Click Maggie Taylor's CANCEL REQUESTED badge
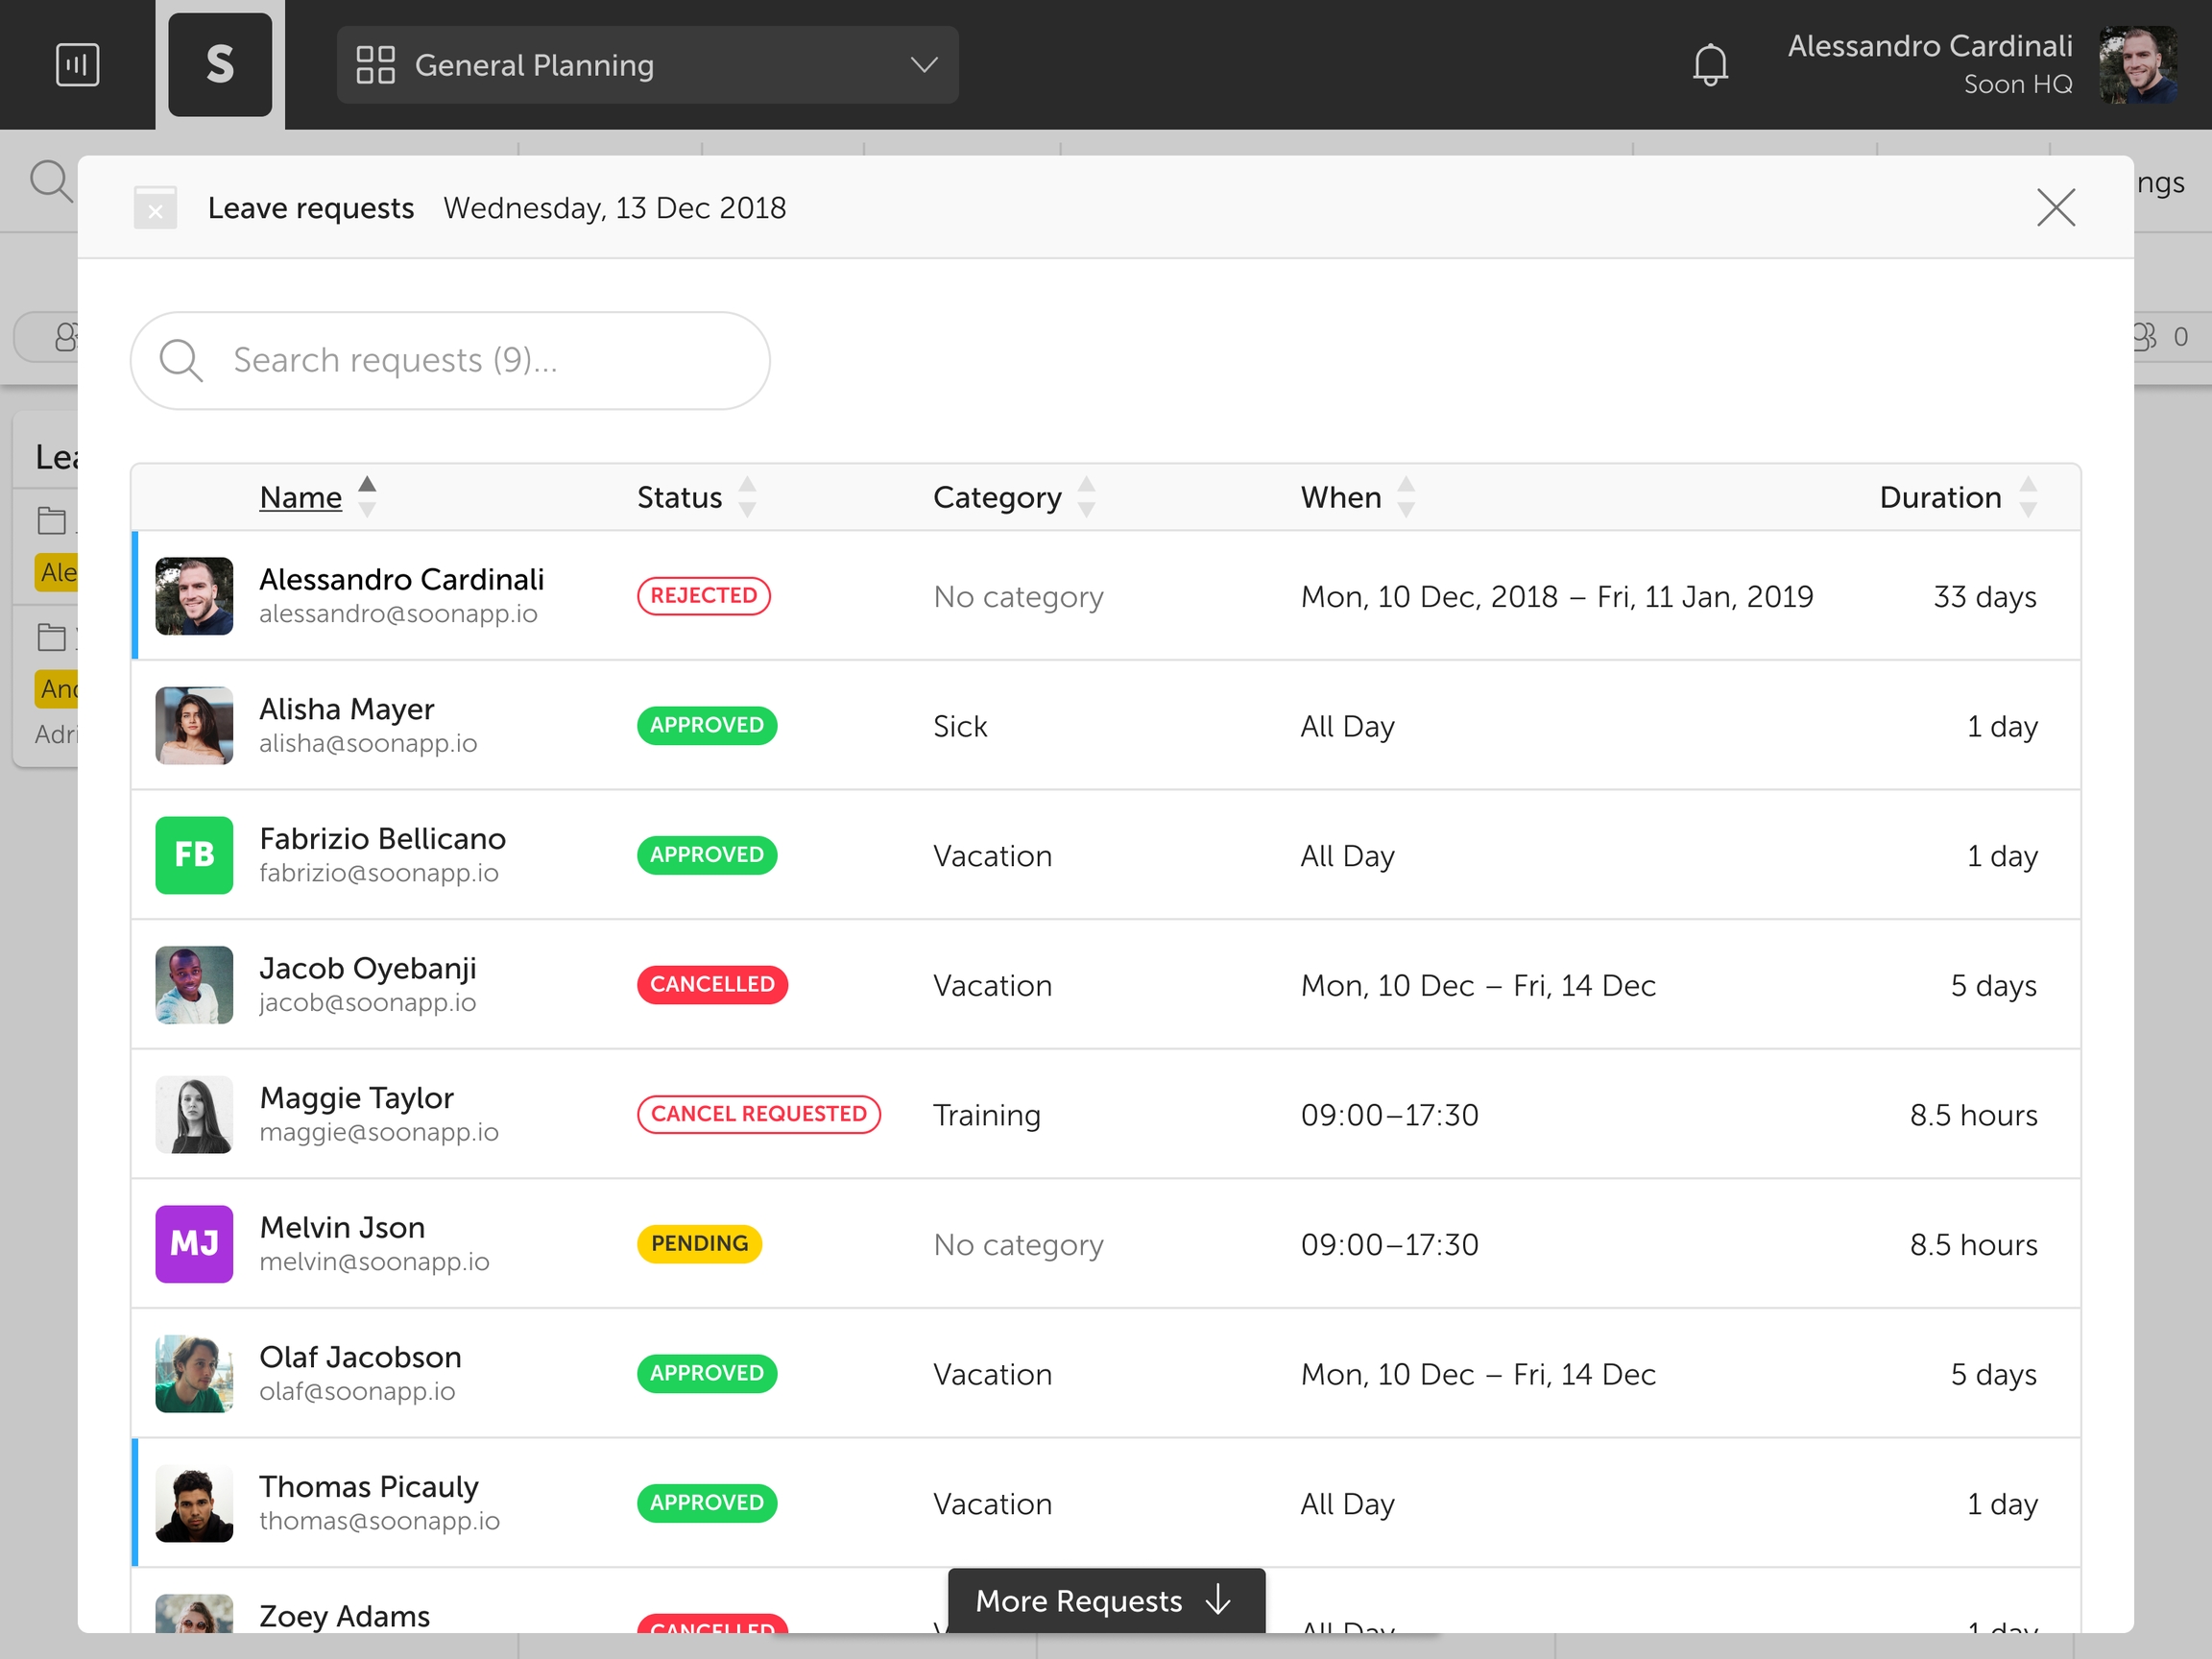This screenshot has width=2212, height=1659. [758, 1114]
